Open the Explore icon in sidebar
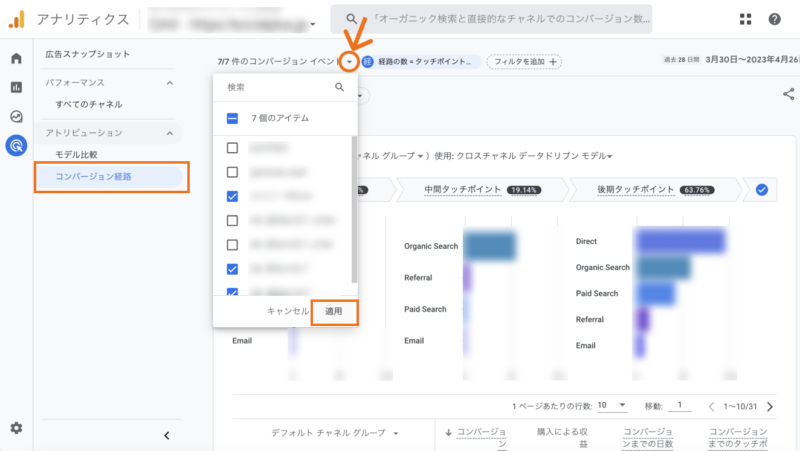Screen dimensions: 800x451 point(16,116)
